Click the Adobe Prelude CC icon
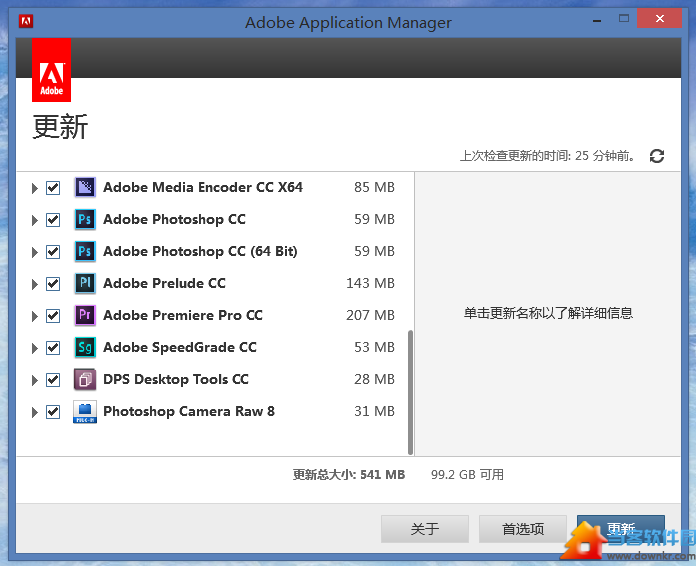 [85, 283]
